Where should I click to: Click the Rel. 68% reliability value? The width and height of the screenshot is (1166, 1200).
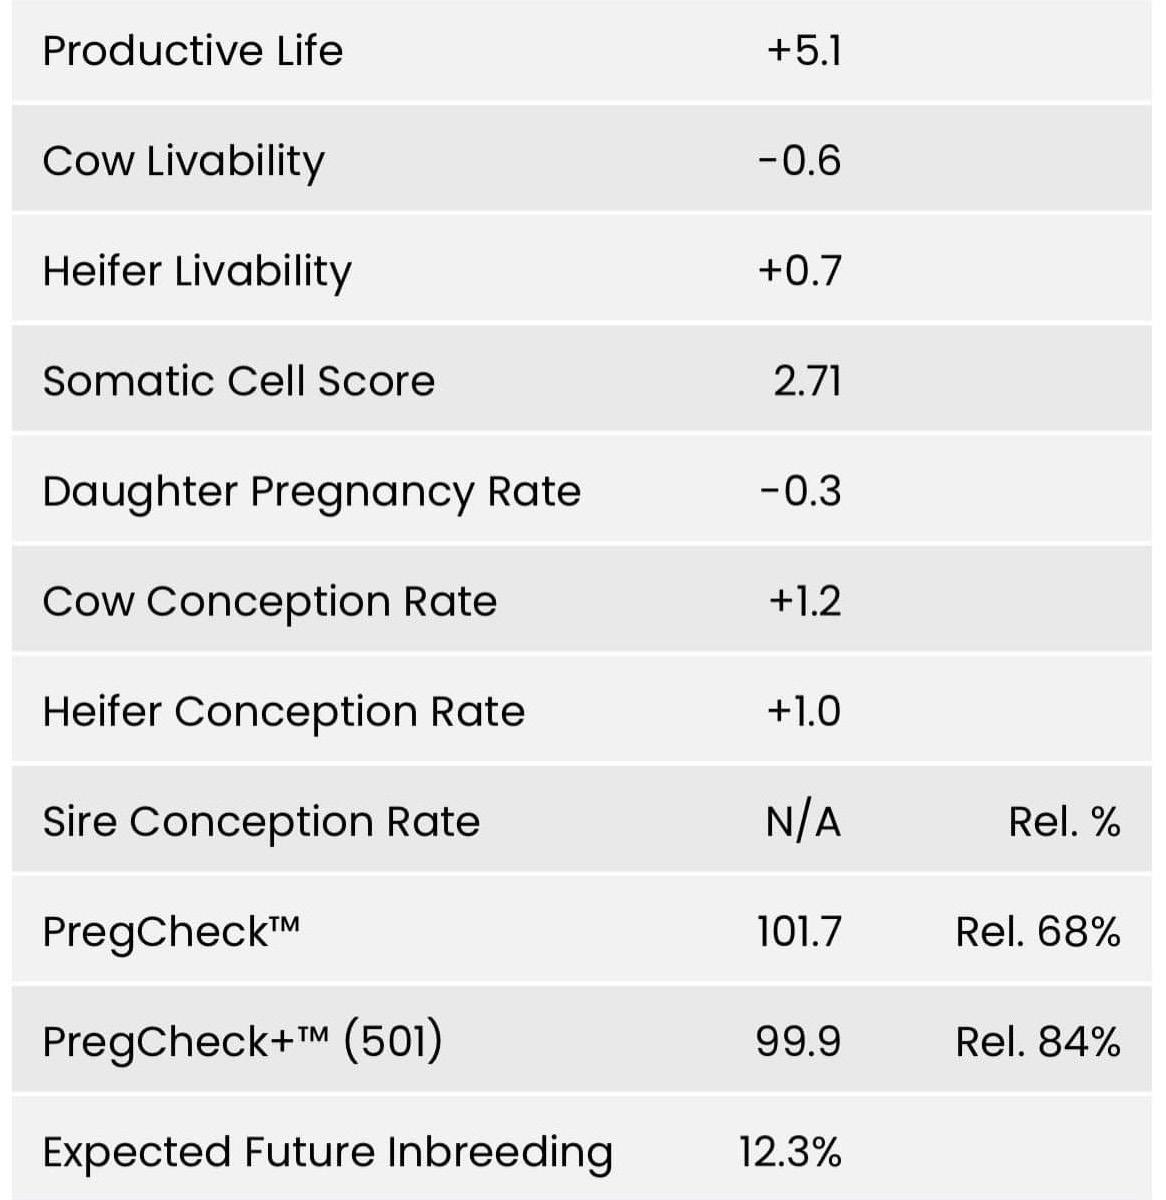[1037, 932]
